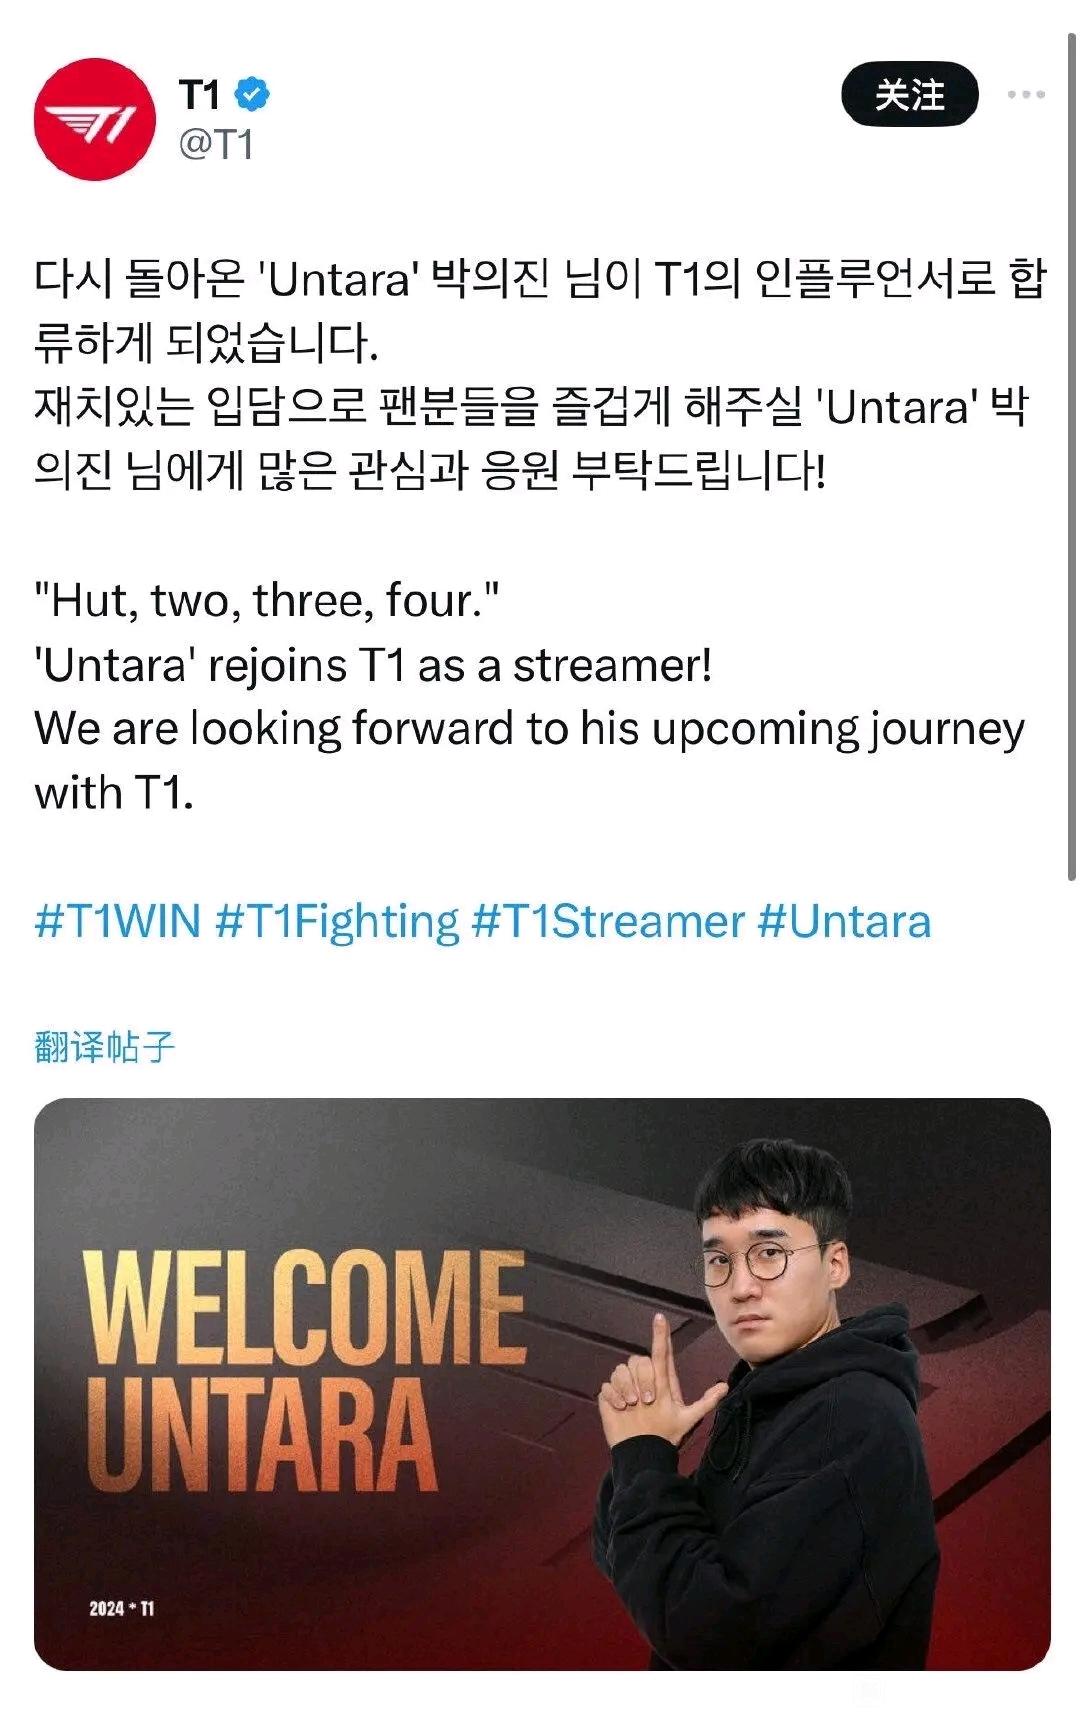The width and height of the screenshot is (1080, 1719).
Task: Open the #T1WIN hashtag
Action: (x=118, y=921)
